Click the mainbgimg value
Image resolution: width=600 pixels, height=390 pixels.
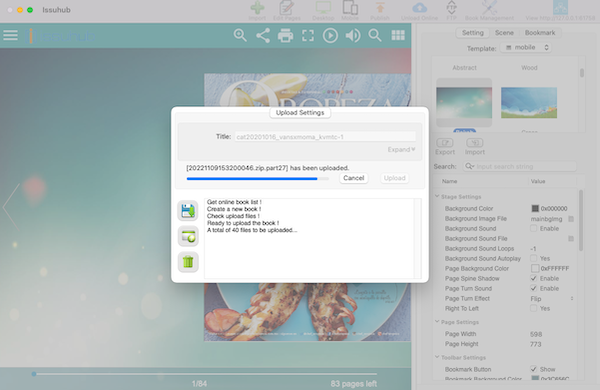(546, 219)
